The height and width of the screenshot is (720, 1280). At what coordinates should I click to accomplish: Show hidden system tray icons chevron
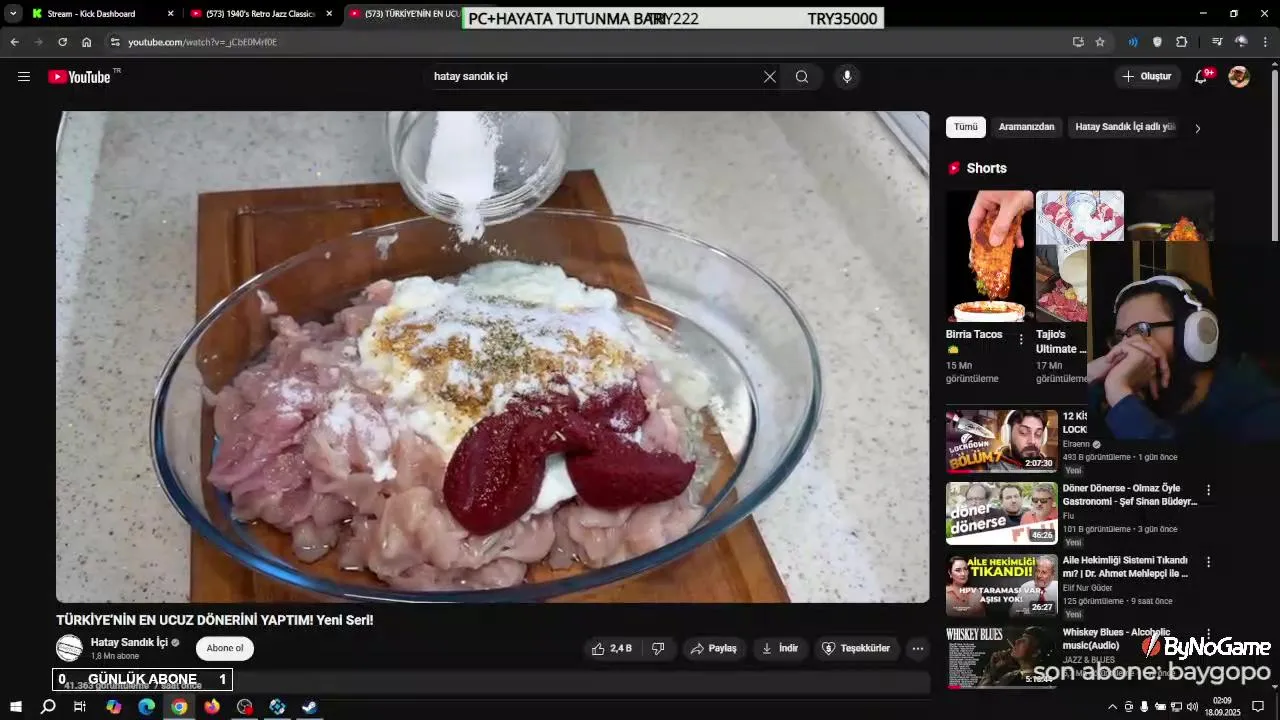tap(1112, 707)
